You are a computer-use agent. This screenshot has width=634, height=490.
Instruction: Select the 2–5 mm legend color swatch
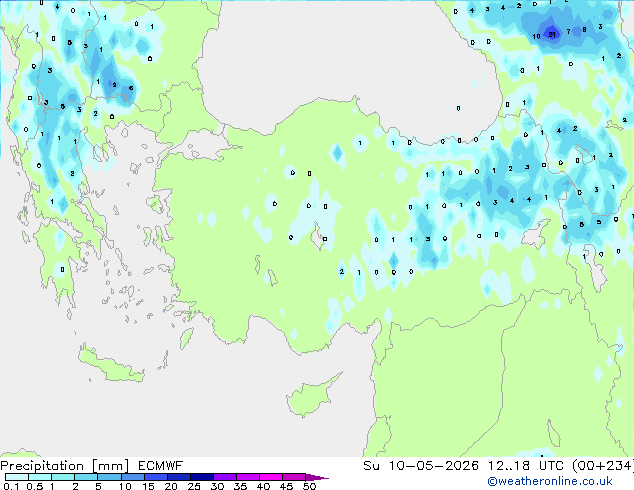[86, 477]
